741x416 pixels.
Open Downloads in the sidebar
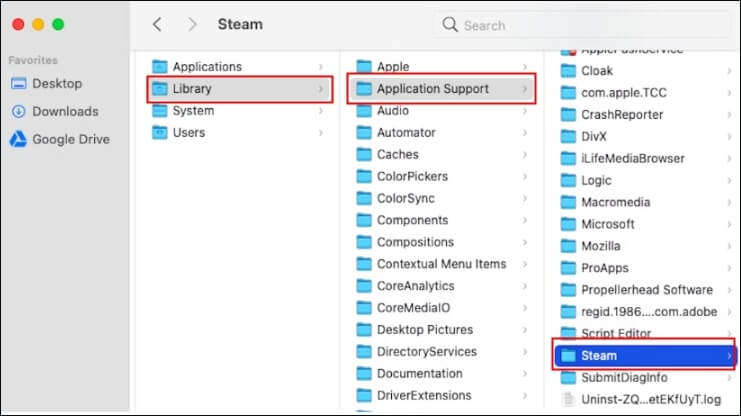click(65, 111)
